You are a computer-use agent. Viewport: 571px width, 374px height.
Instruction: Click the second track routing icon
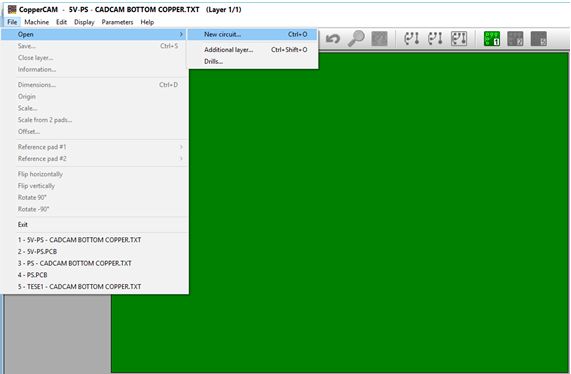435,38
